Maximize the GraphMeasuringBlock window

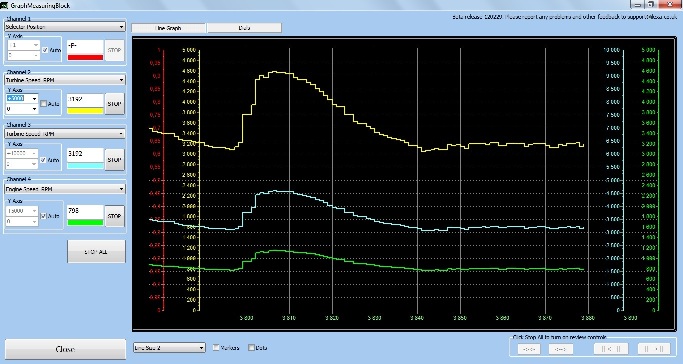click(x=650, y=4)
